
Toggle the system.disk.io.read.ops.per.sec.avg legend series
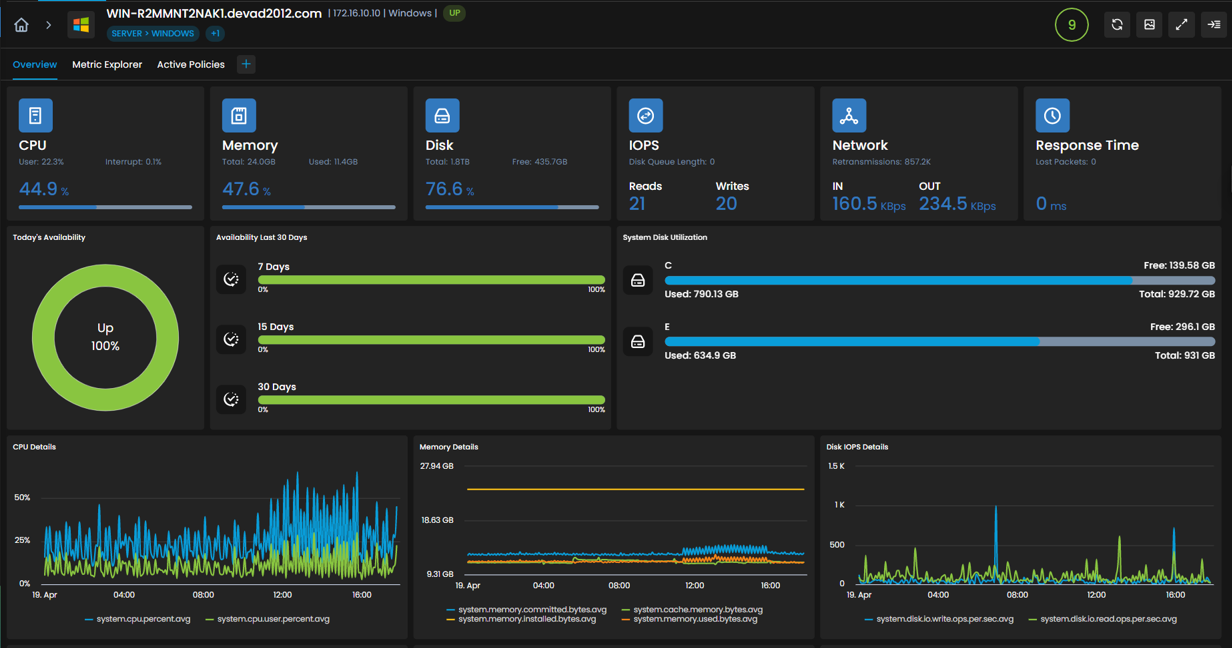[1103, 619]
